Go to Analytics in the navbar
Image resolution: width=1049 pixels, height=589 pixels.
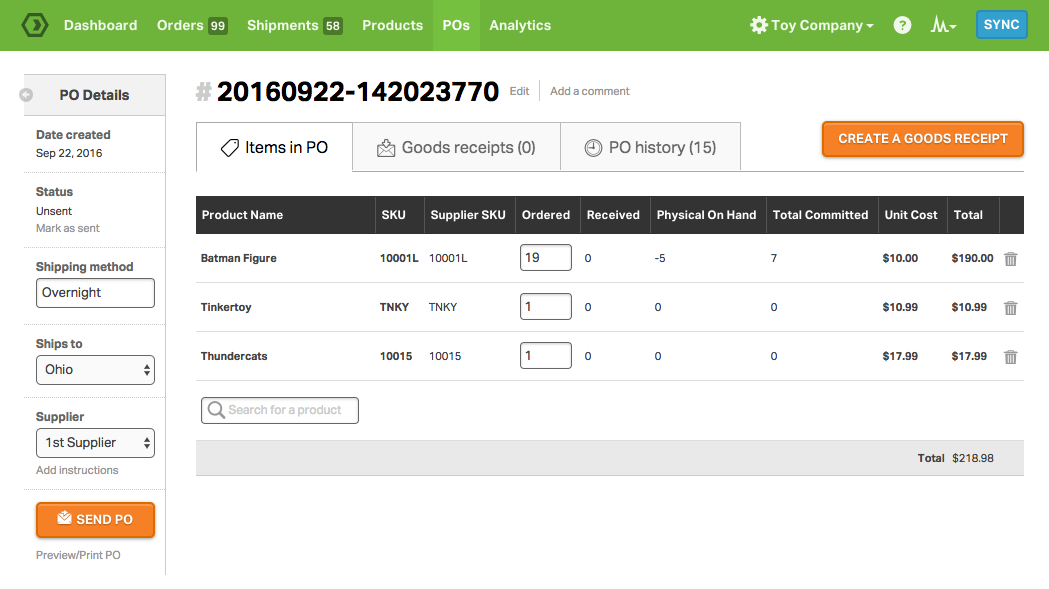[x=520, y=25]
